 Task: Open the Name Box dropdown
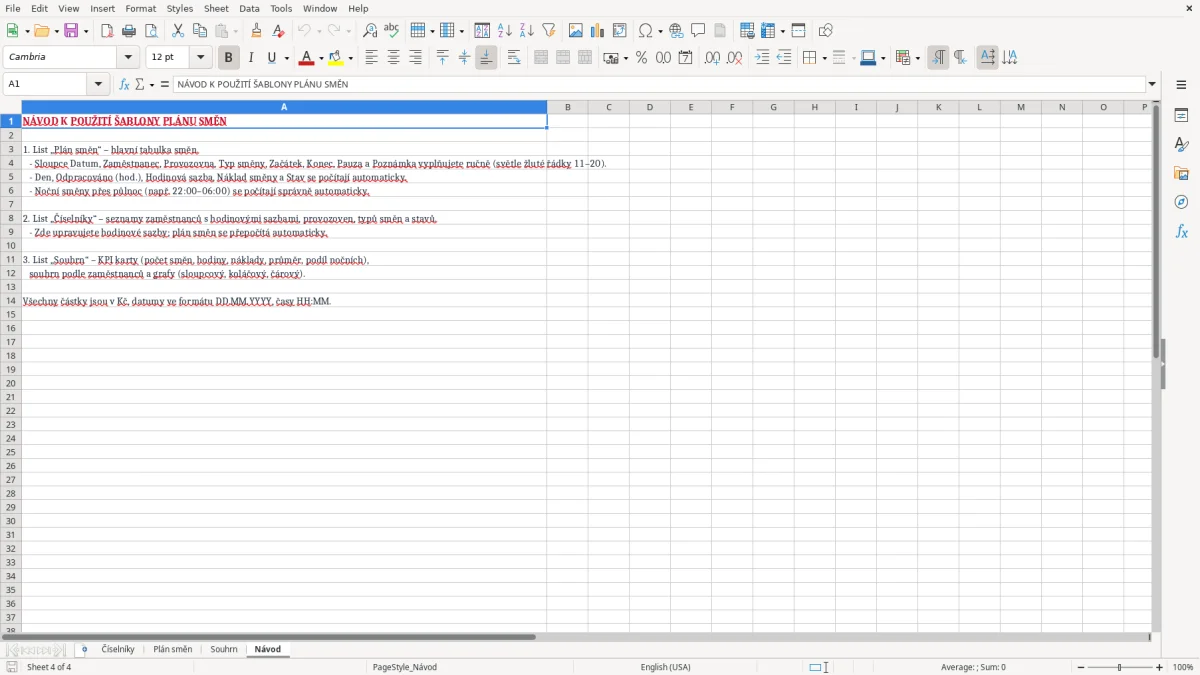(98, 84)
